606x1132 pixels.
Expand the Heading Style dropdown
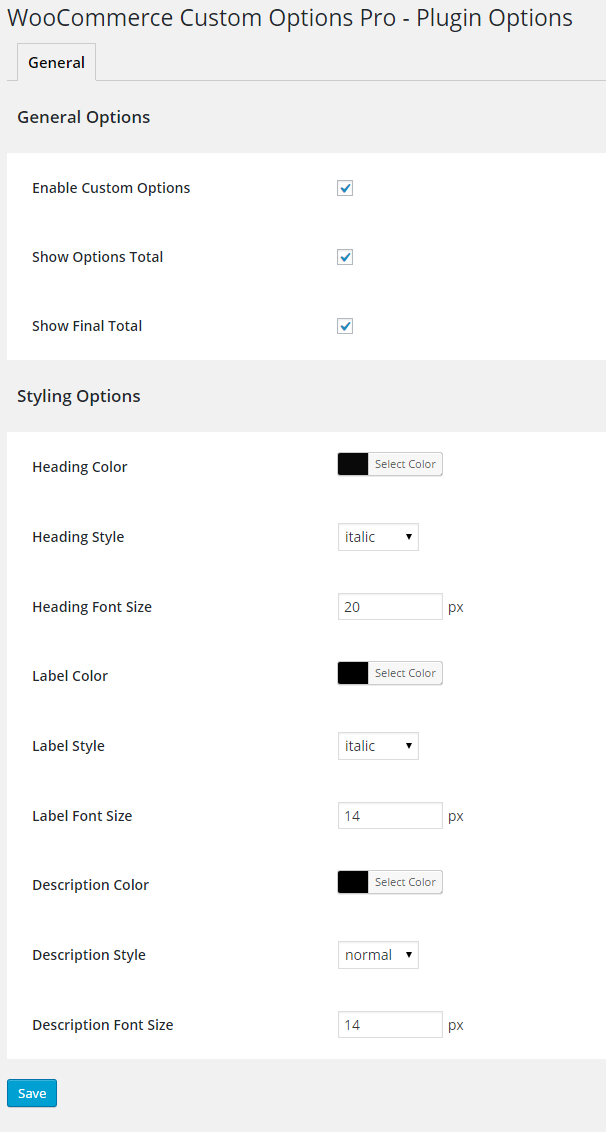(x=378, y=537)
